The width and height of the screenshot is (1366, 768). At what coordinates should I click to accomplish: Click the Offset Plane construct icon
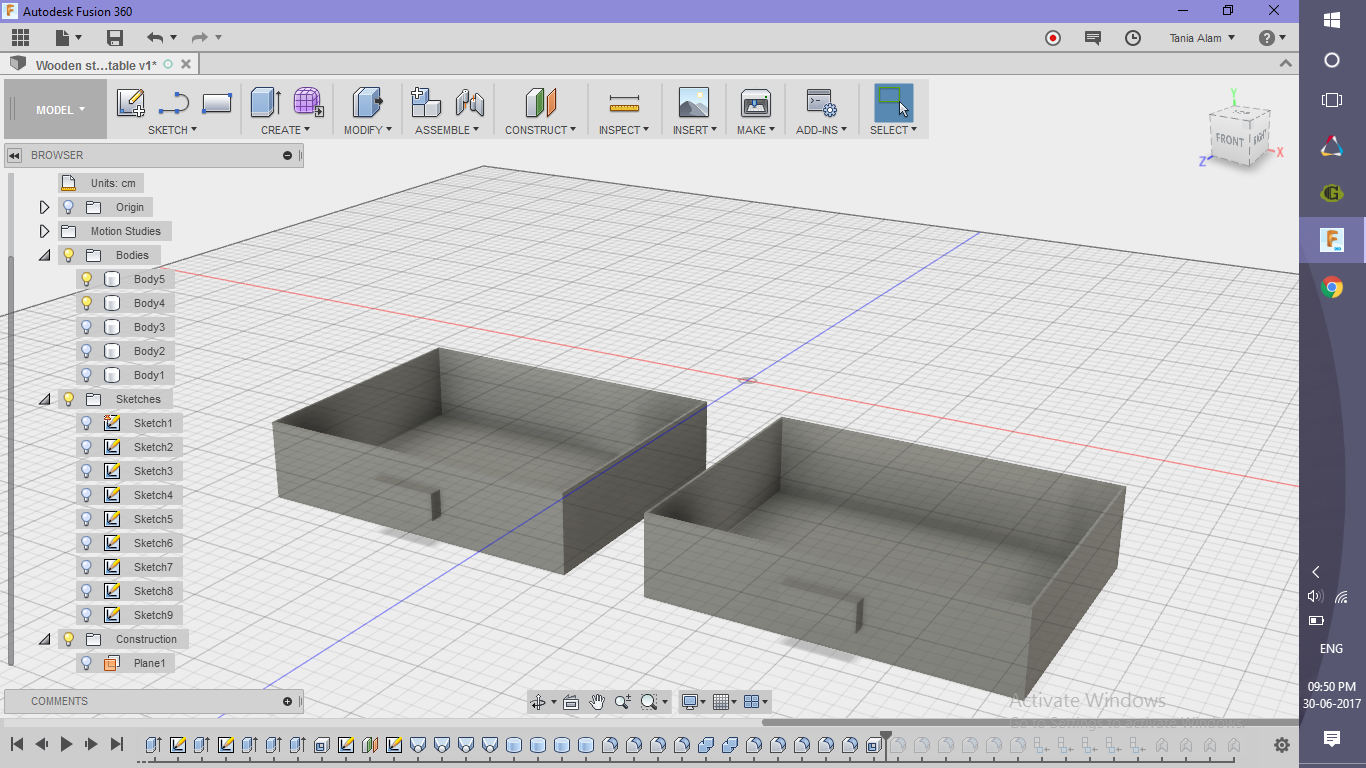coord(540,102)
